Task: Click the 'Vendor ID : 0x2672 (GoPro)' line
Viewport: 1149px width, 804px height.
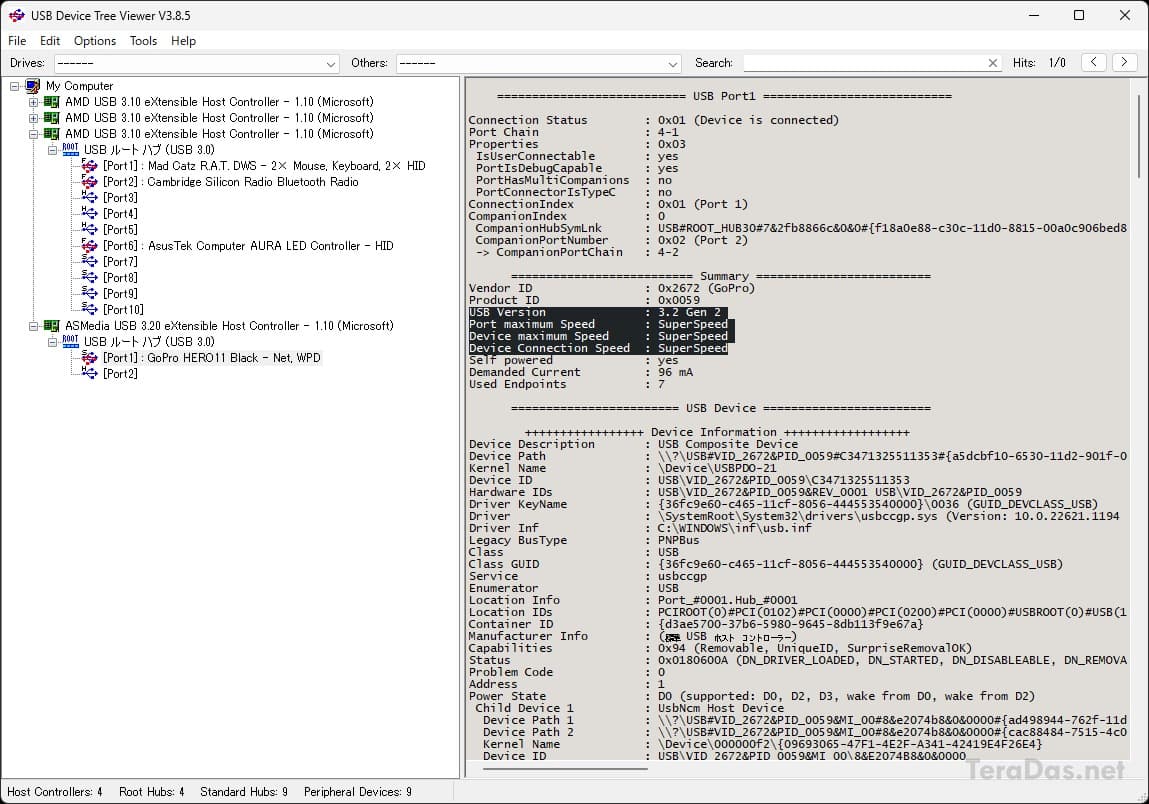Action: click(x=612, y=288)
